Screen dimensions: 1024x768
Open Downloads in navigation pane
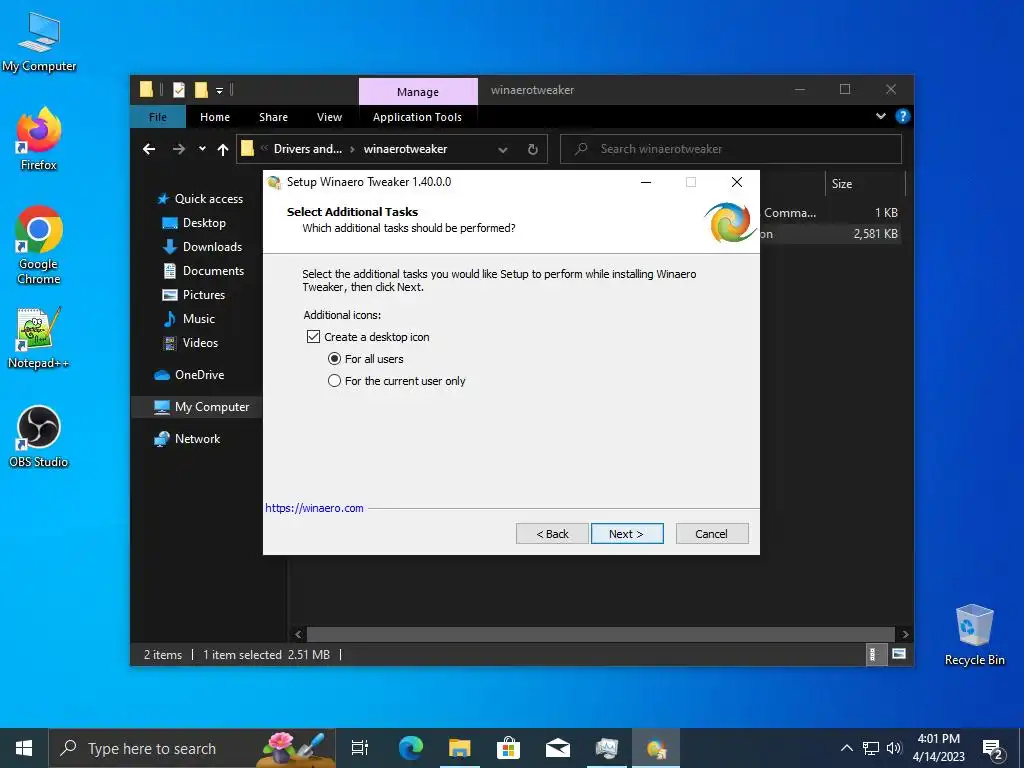pyautogui.click(x=202, y=247)
